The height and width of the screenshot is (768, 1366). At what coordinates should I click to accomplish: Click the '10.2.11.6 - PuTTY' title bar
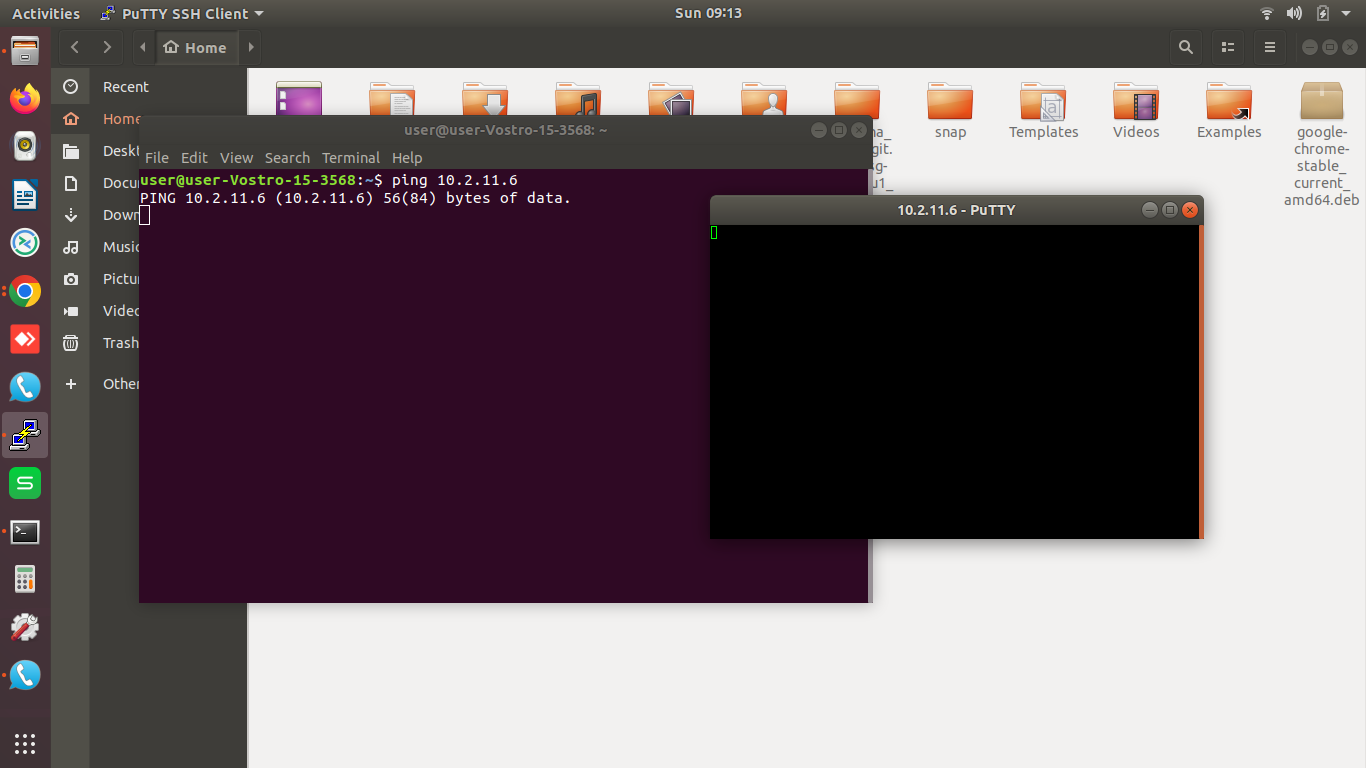point(956,210)
